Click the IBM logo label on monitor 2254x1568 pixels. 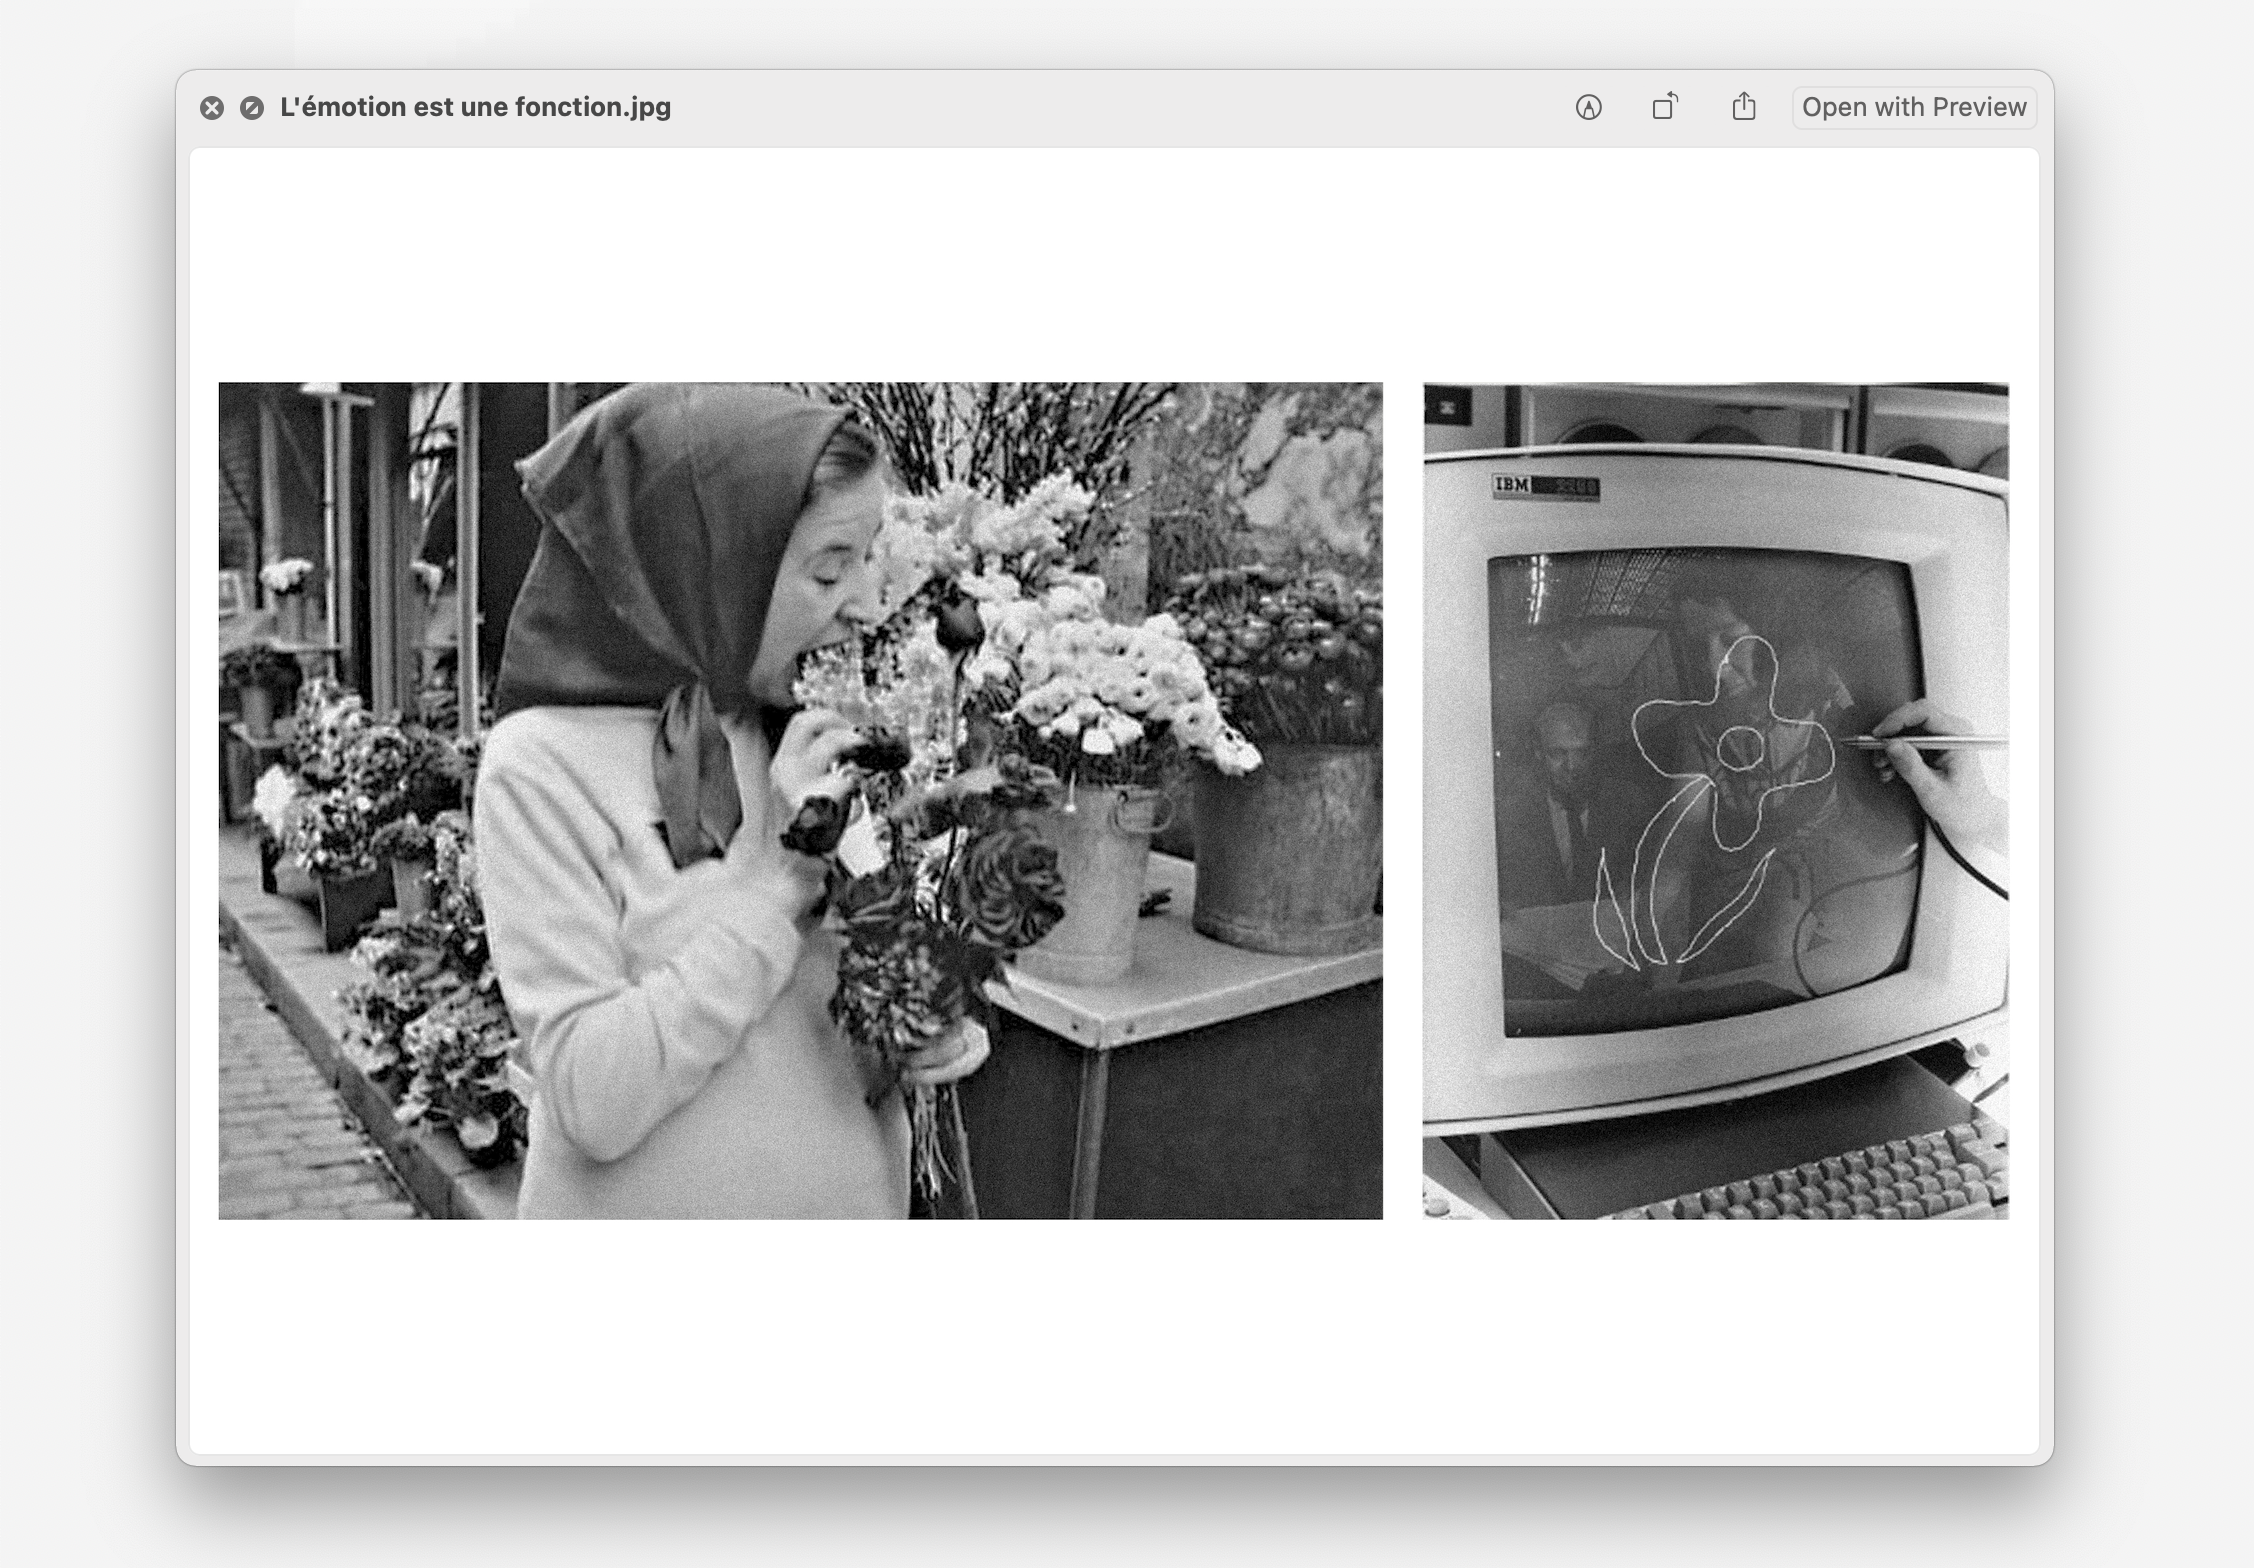coord(1512,486)
